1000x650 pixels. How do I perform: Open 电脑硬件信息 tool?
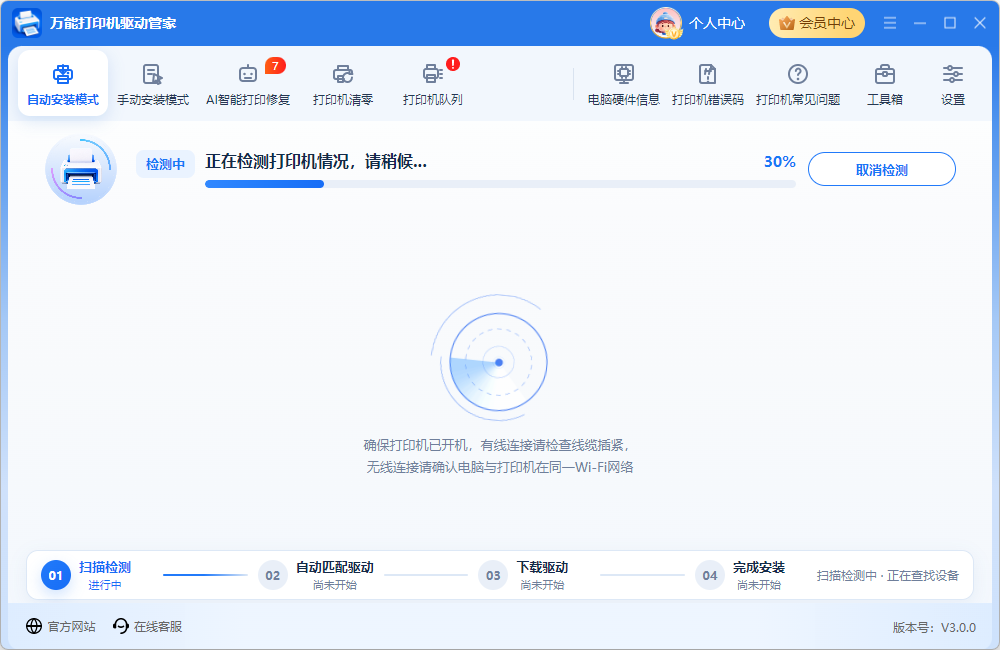[624, 84]
